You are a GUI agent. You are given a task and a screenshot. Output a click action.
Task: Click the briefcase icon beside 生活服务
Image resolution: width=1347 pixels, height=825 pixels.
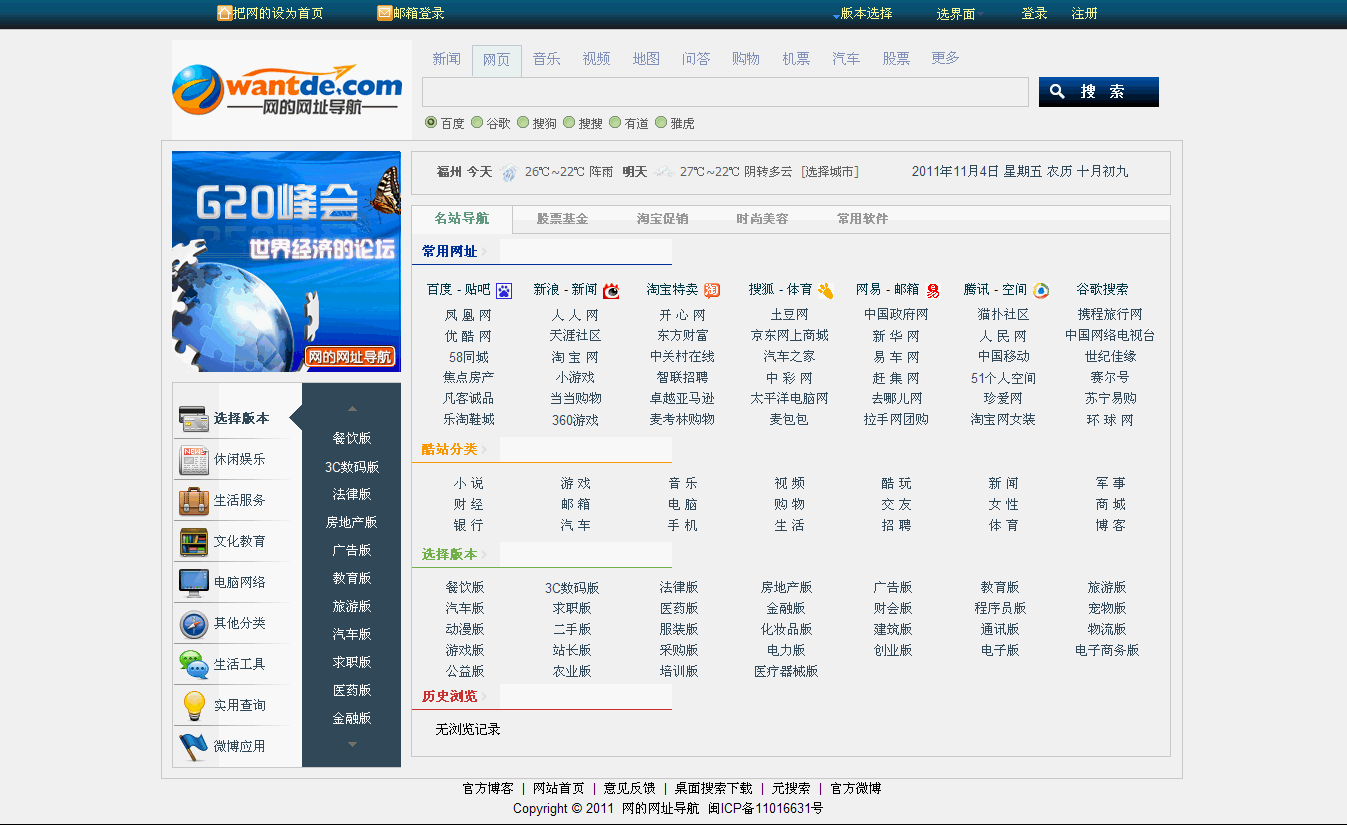(193, 500)
